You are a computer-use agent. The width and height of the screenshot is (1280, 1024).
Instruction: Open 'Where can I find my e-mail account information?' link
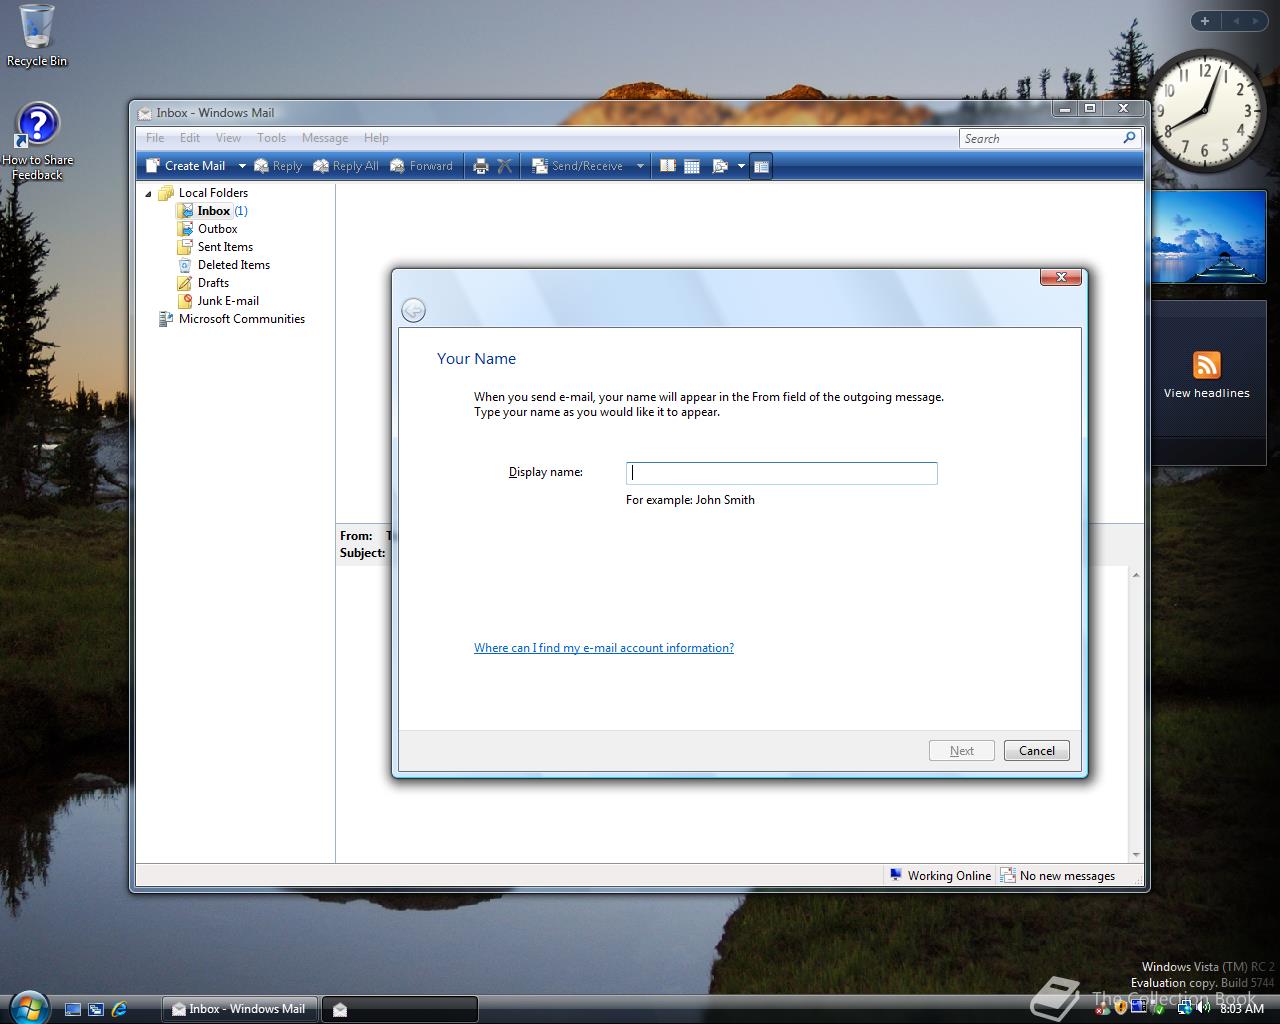(x=604, y=648)
